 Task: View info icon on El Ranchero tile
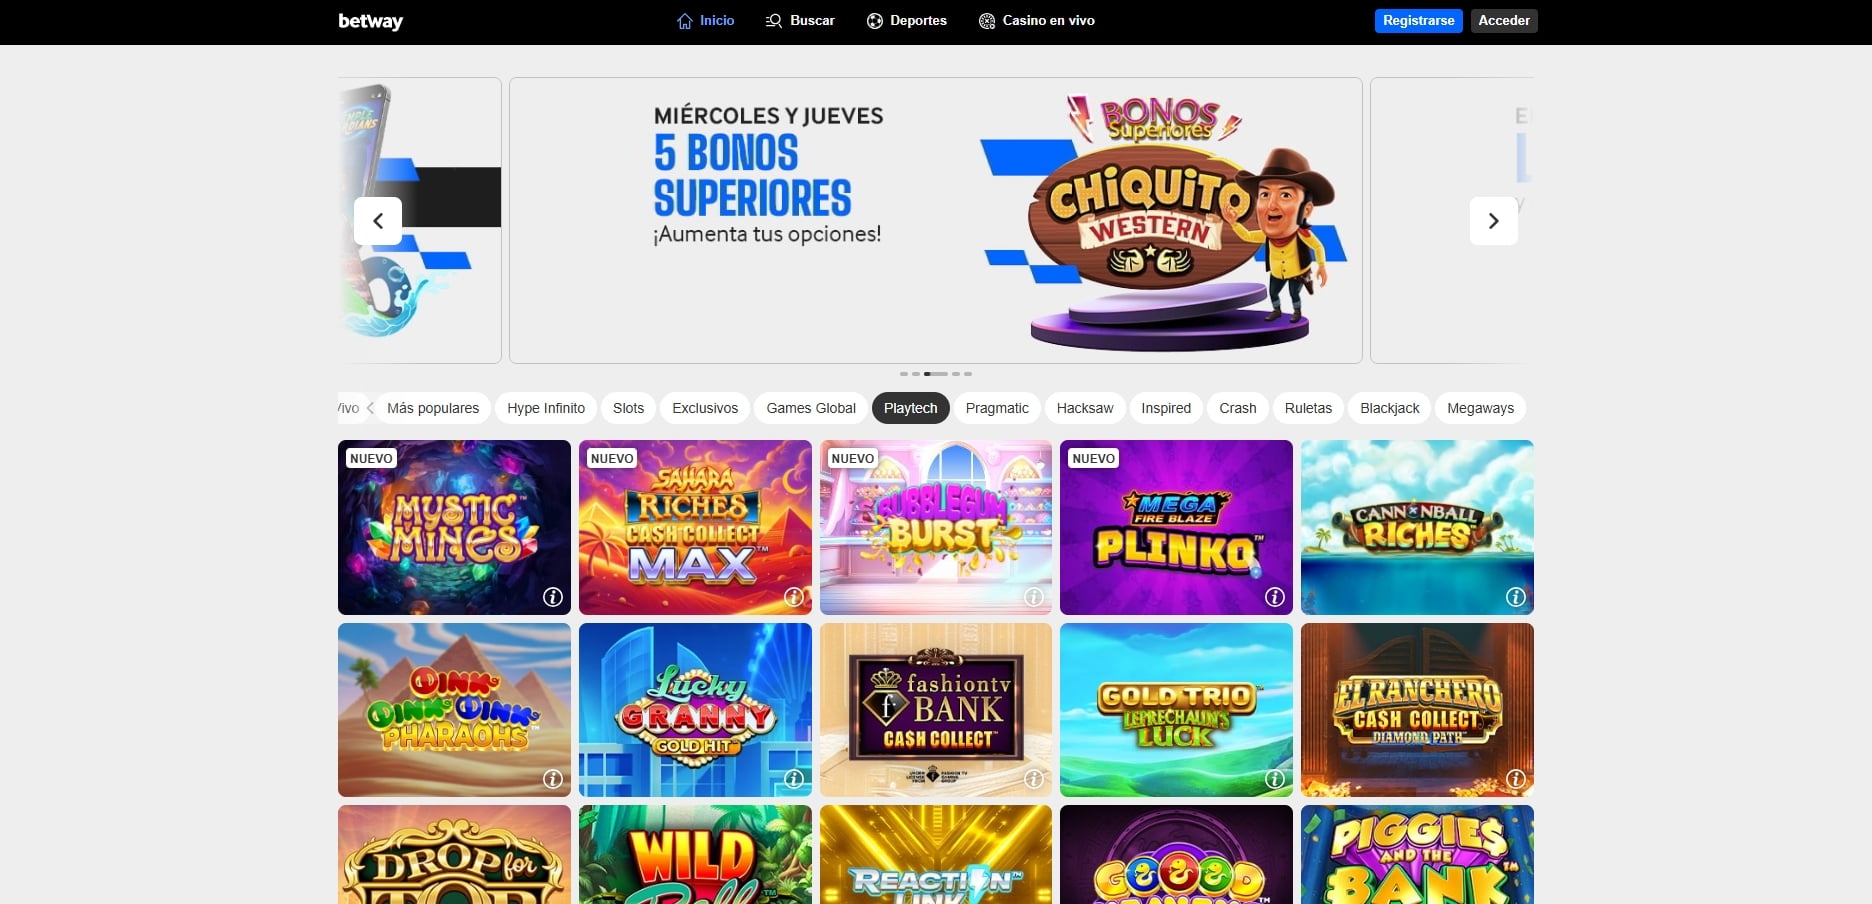1516,779
